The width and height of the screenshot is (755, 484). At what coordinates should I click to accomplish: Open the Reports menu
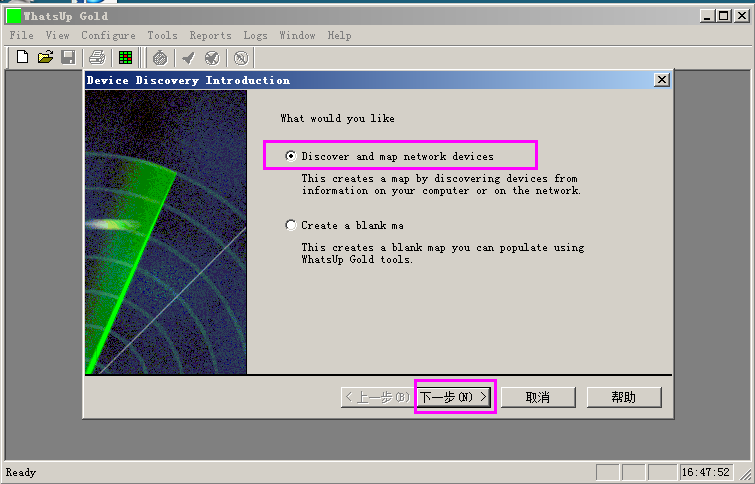pos(210,35)
